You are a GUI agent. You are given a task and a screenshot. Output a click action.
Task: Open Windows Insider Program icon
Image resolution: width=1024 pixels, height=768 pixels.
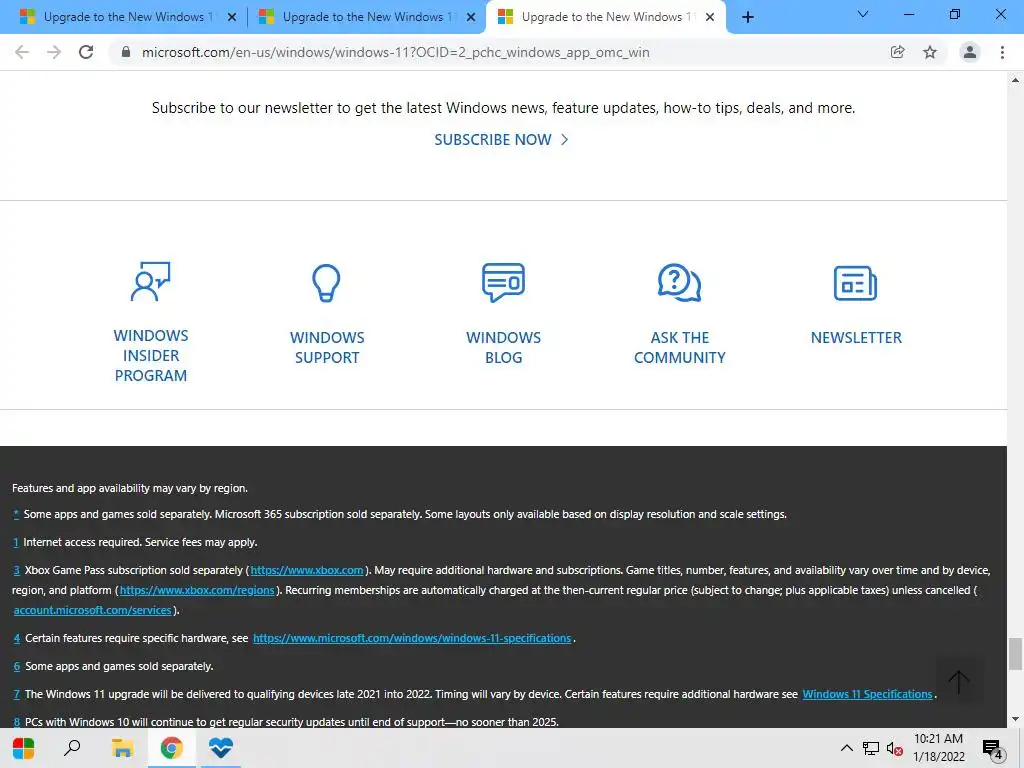click(x=150, y=281)
